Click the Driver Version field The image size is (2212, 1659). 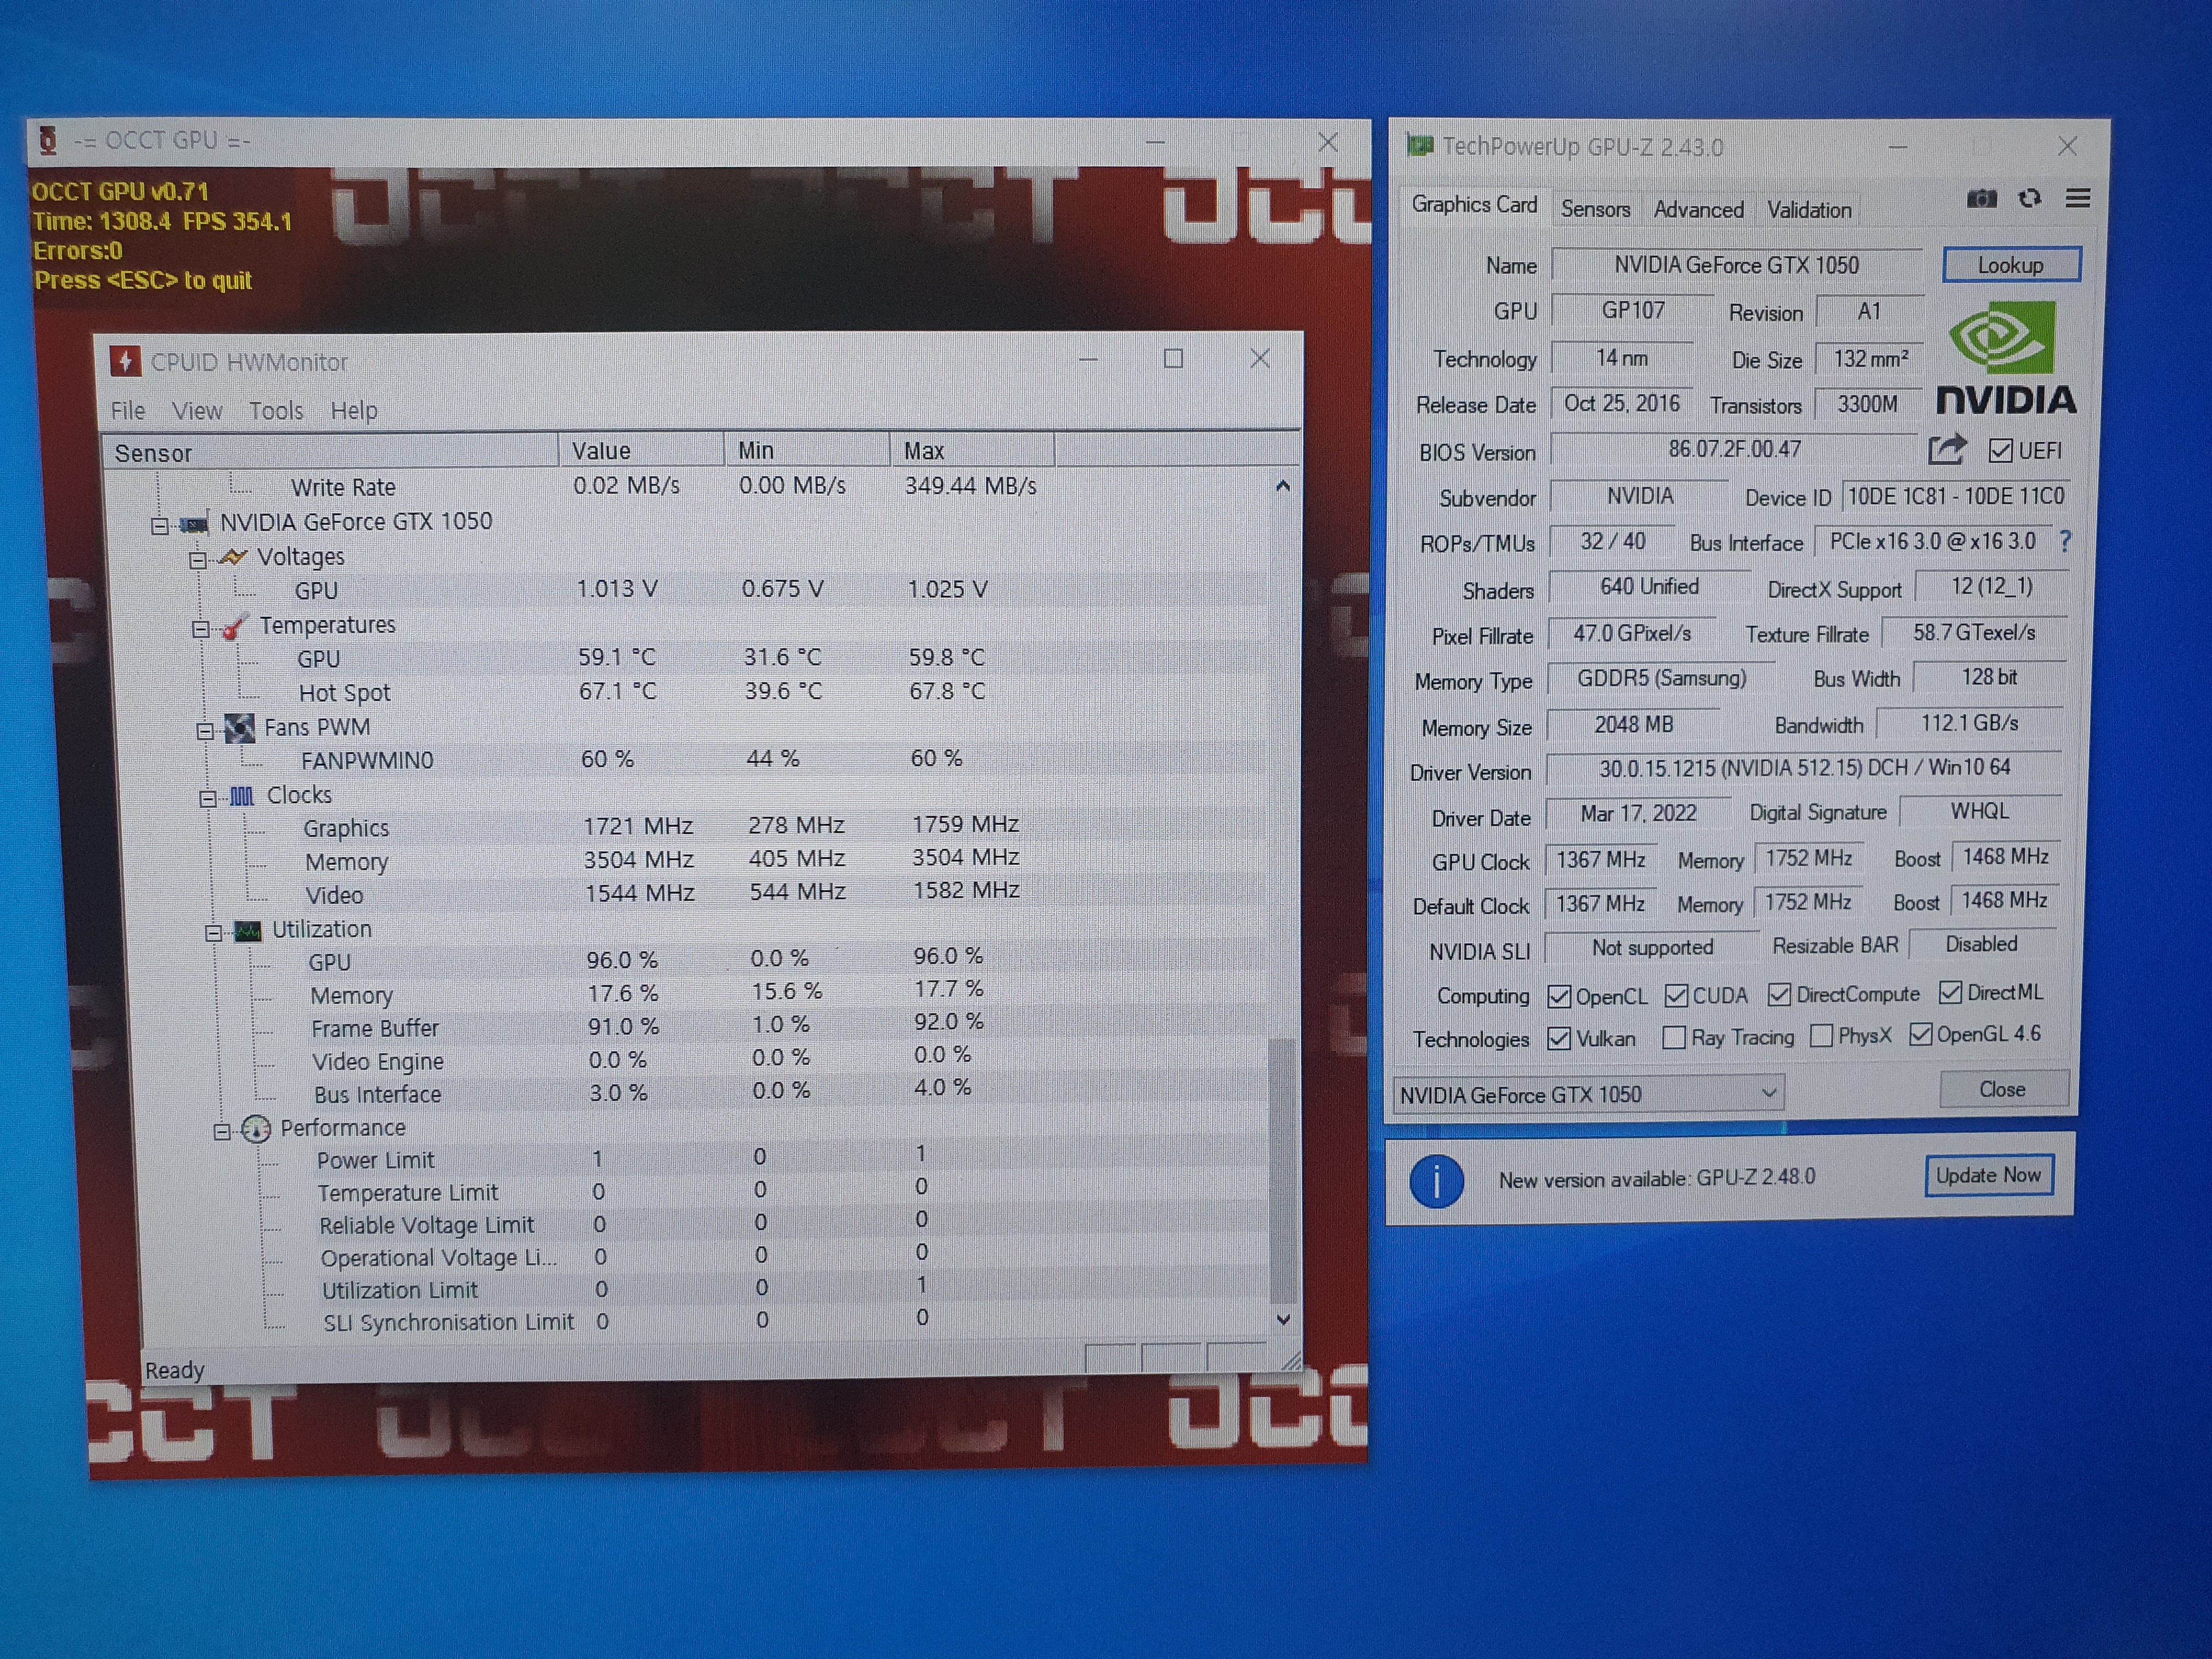point(1804,768)
